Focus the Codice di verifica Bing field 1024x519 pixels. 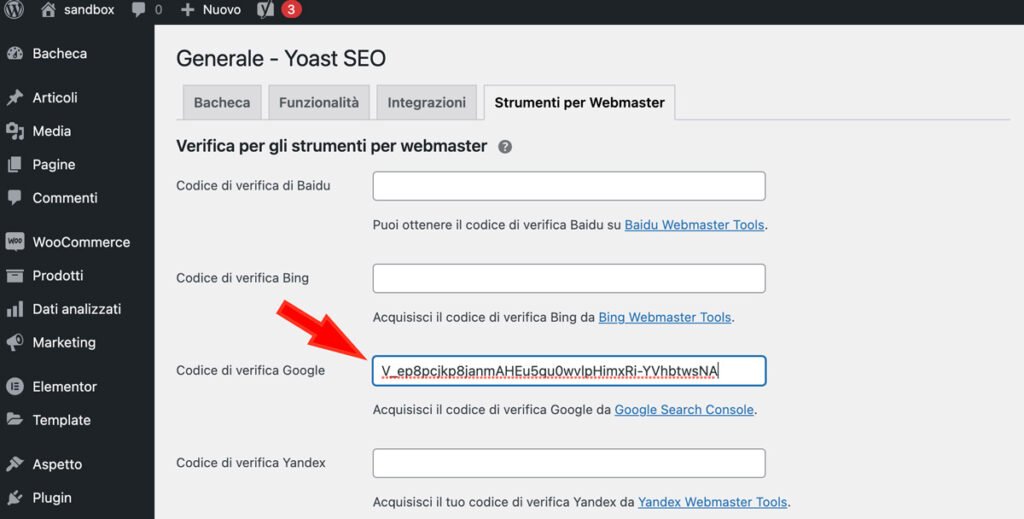569,279
